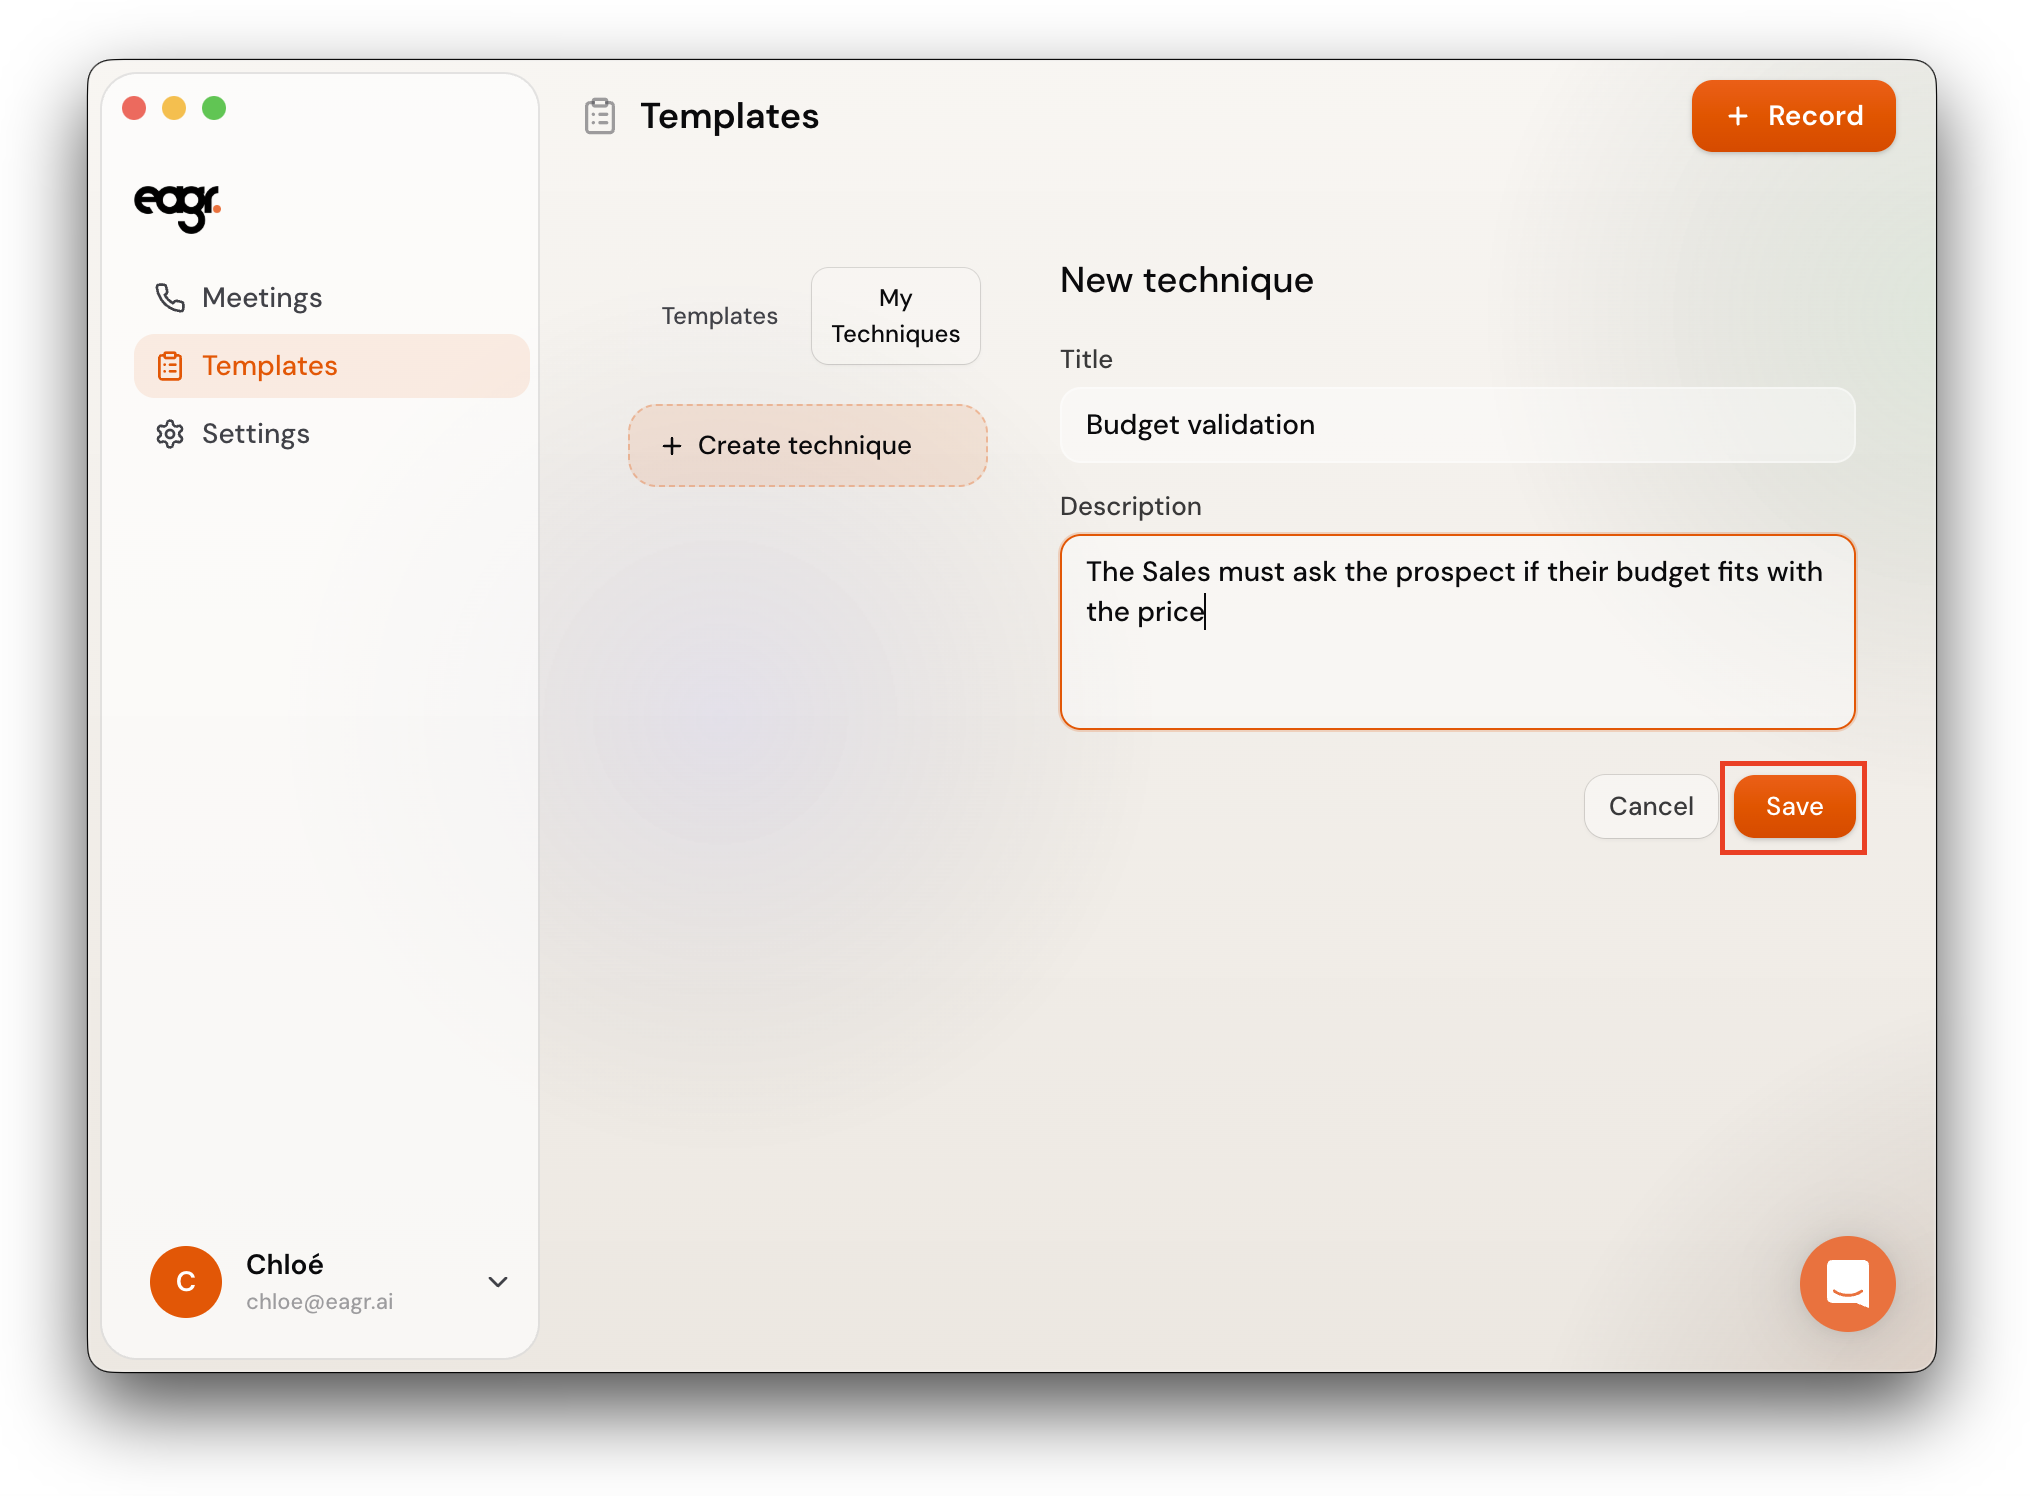
Task: Click the plus icon on Record button
Action: (1738, 116)
